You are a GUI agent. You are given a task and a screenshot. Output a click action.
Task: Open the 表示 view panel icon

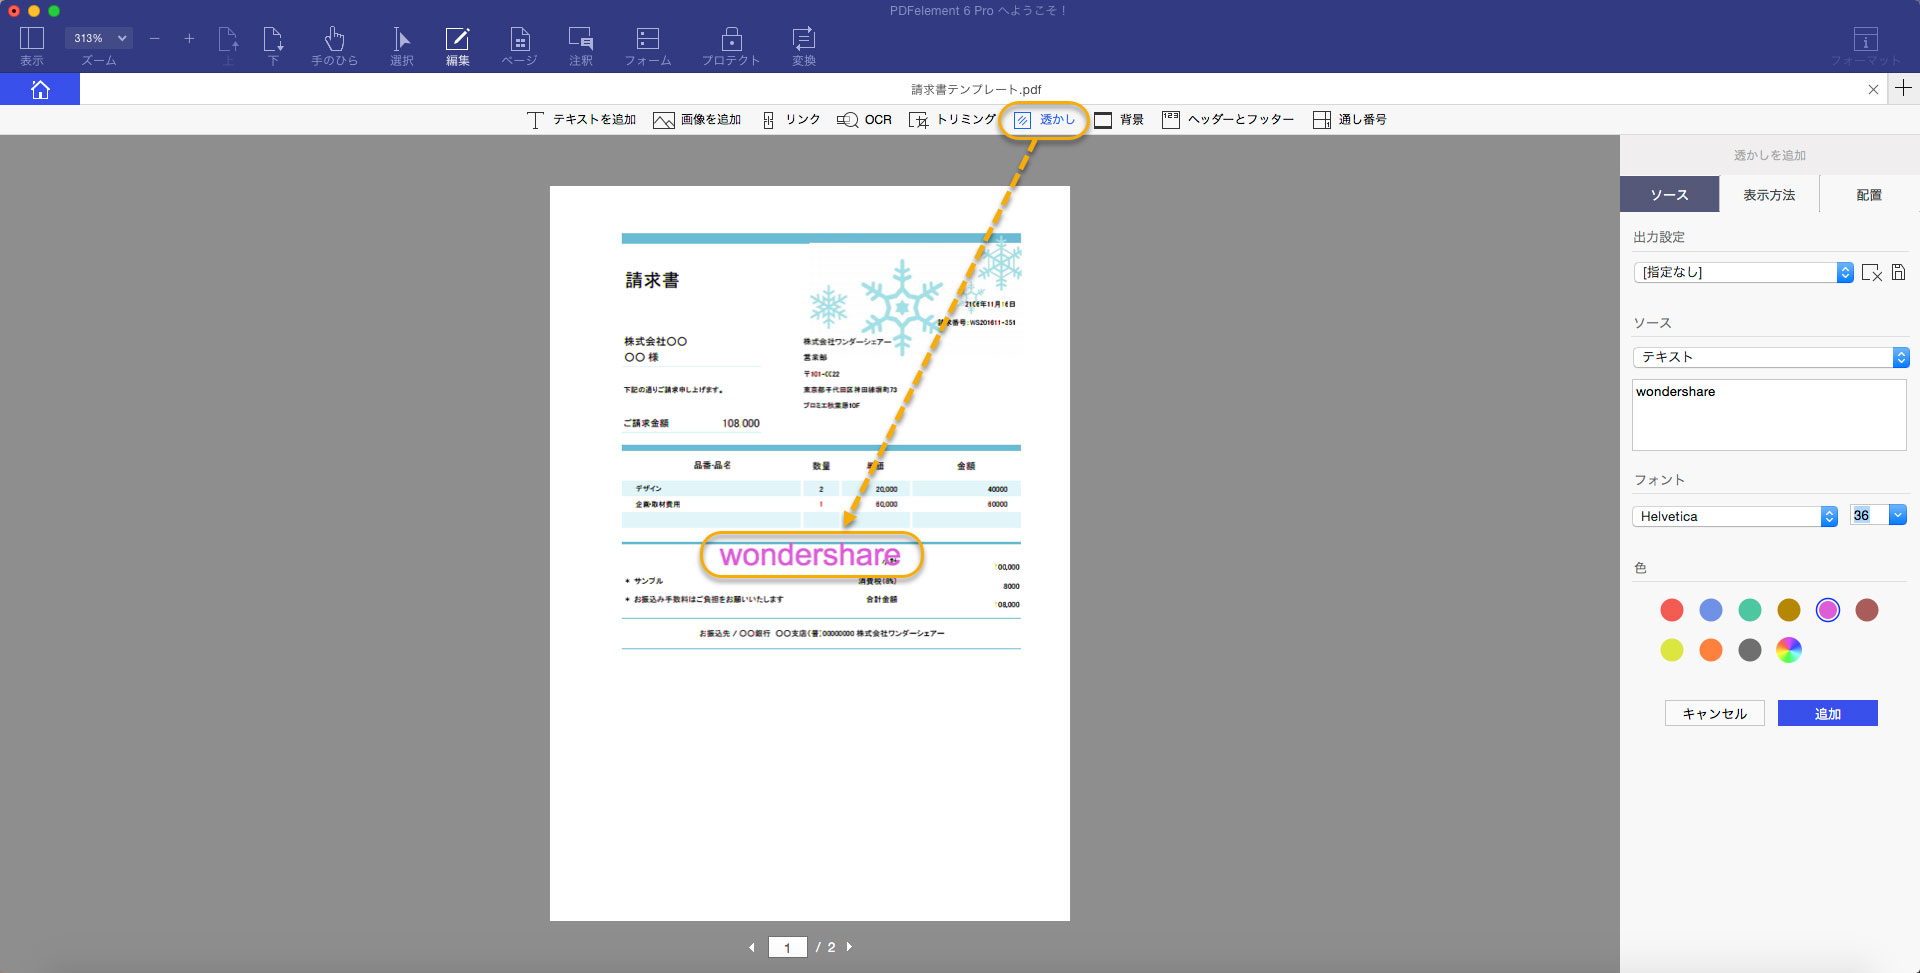point(32,39)
